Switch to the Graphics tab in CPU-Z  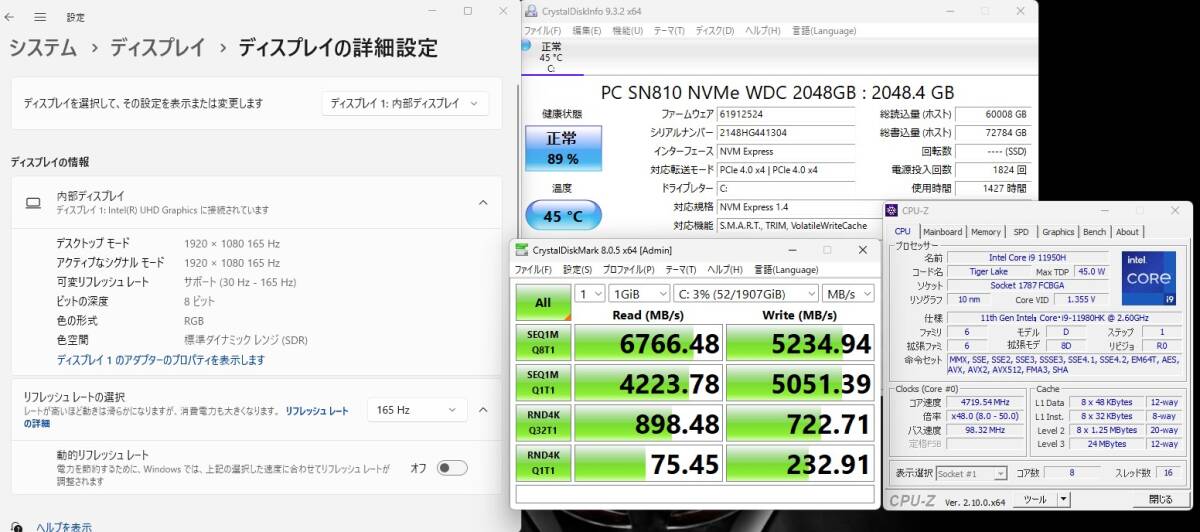pyautogui.click(x=1058, y=232)
